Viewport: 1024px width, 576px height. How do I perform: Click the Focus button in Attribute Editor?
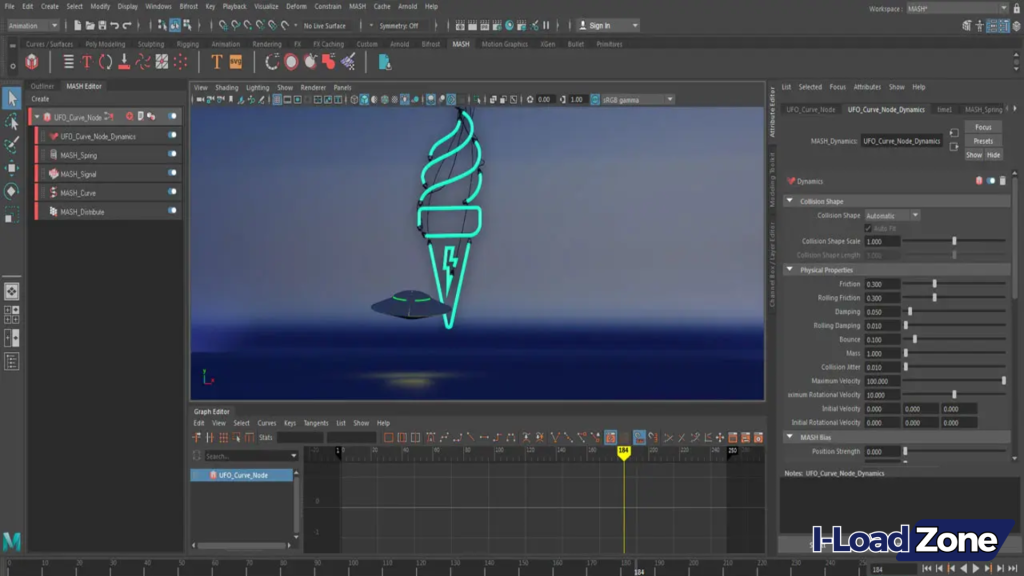(981, 127)
